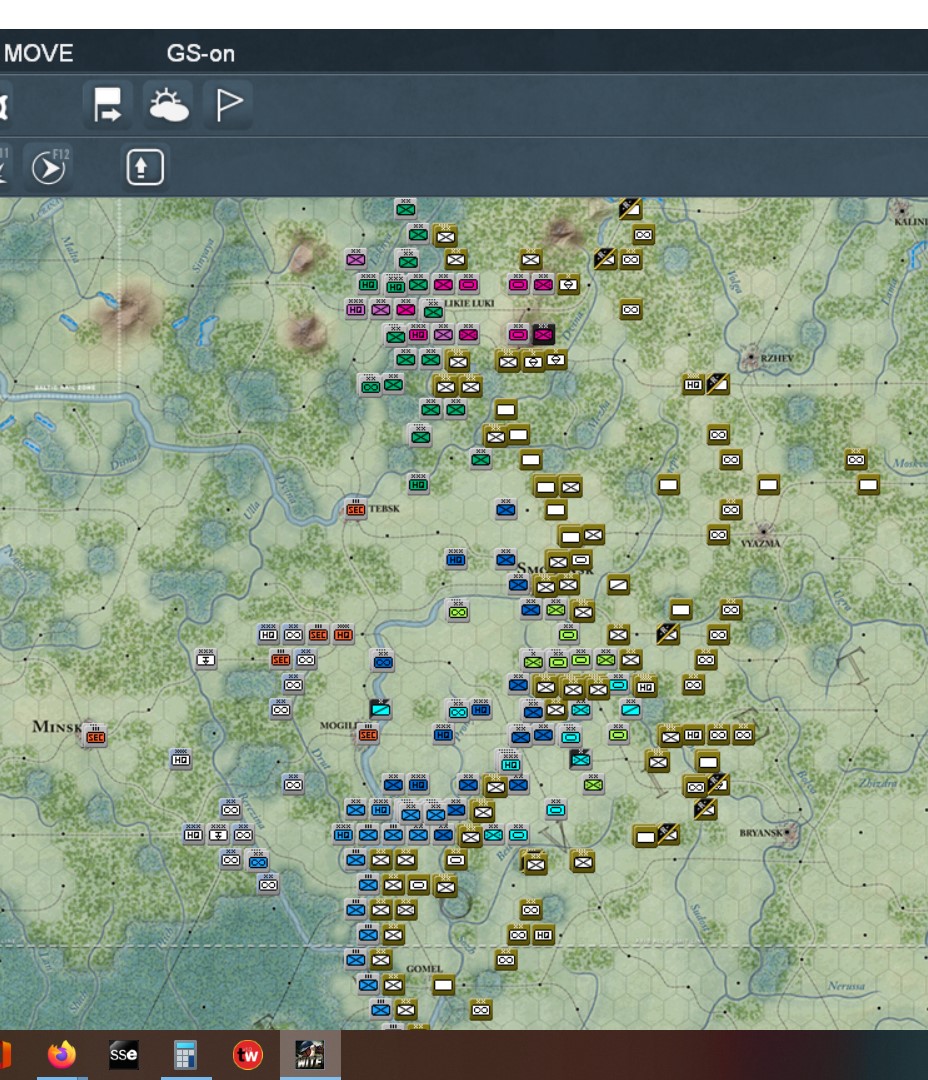This screenshot has height=1080, width=928.
Task: Open the calculator from the taskbar
Action: (185, 1055)
